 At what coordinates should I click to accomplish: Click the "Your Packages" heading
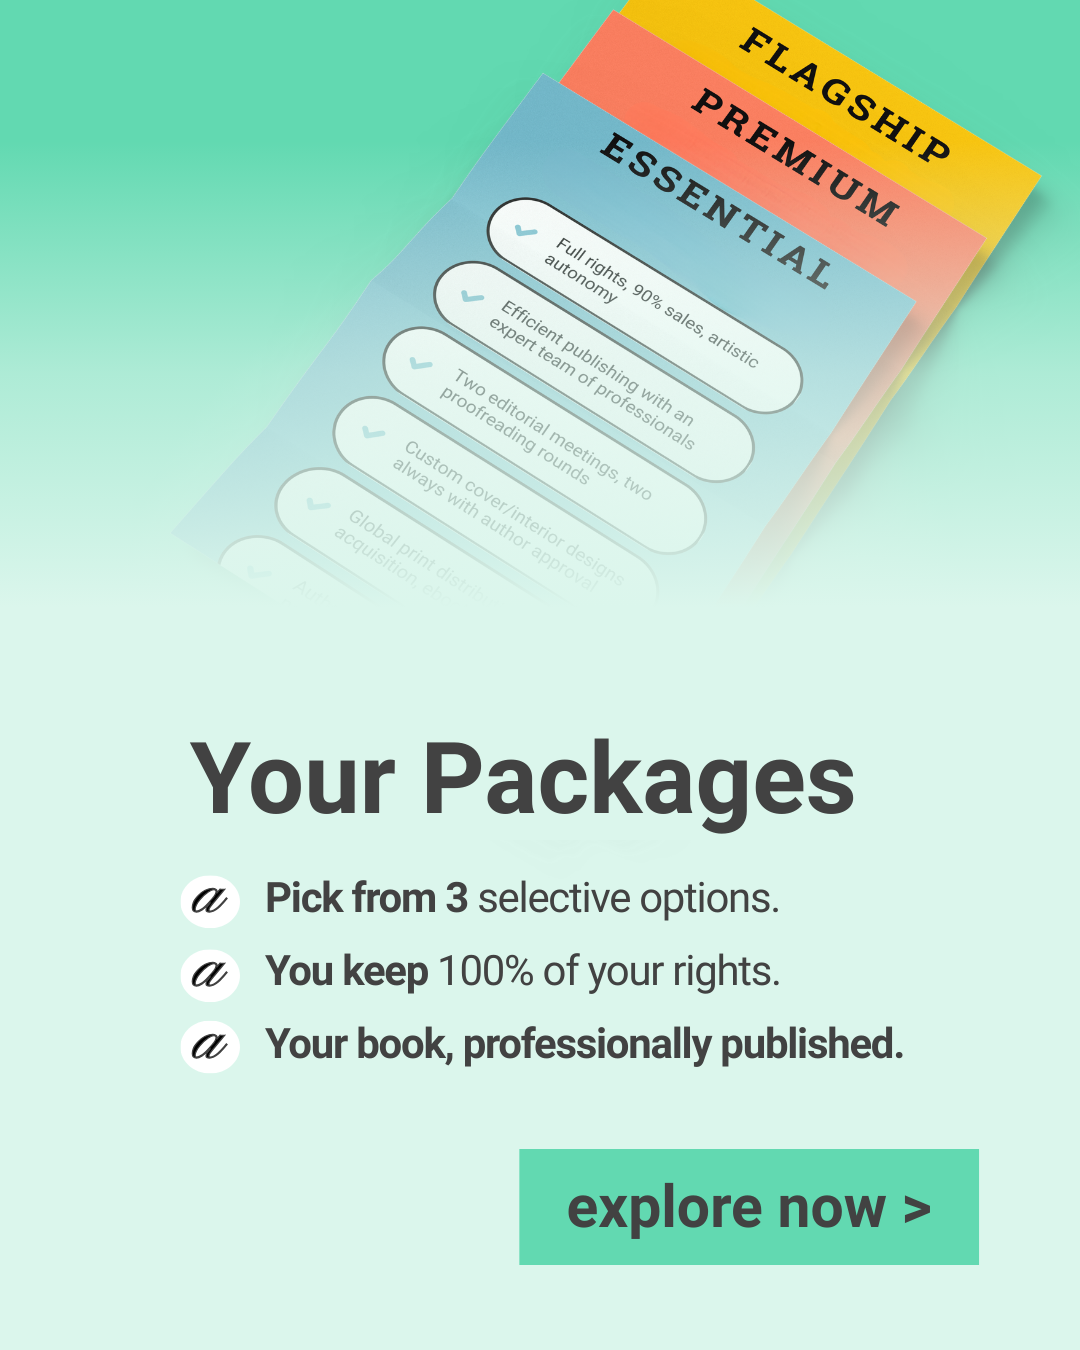click(522, 780)
